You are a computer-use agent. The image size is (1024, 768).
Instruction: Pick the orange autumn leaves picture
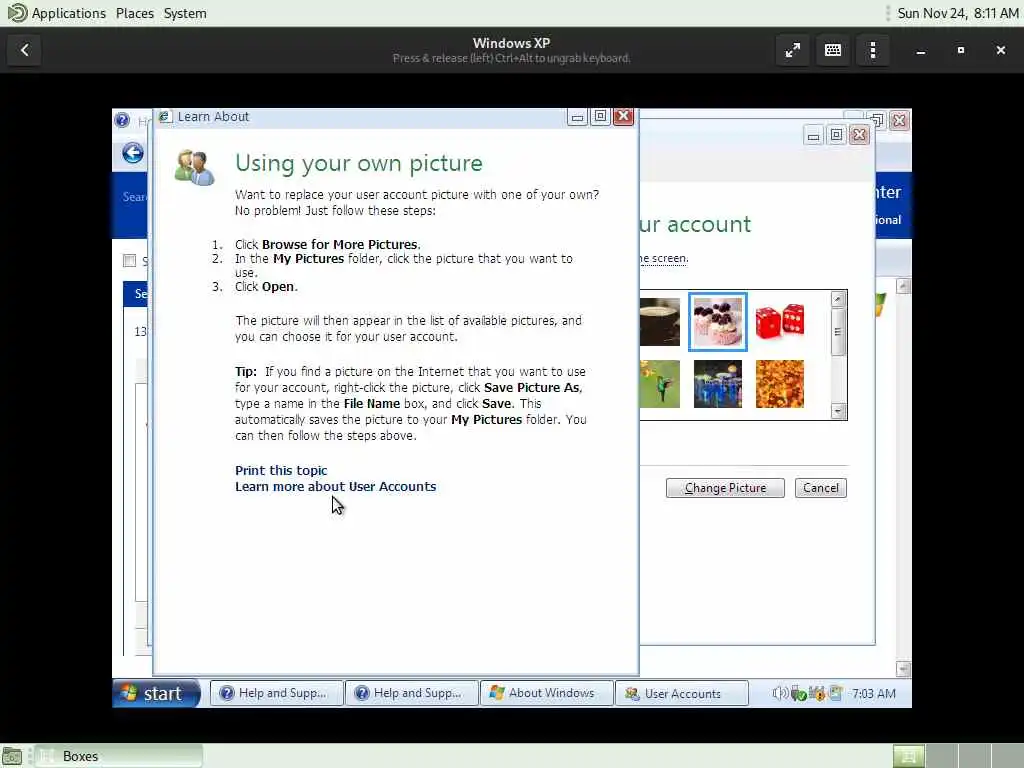[780, 384]
